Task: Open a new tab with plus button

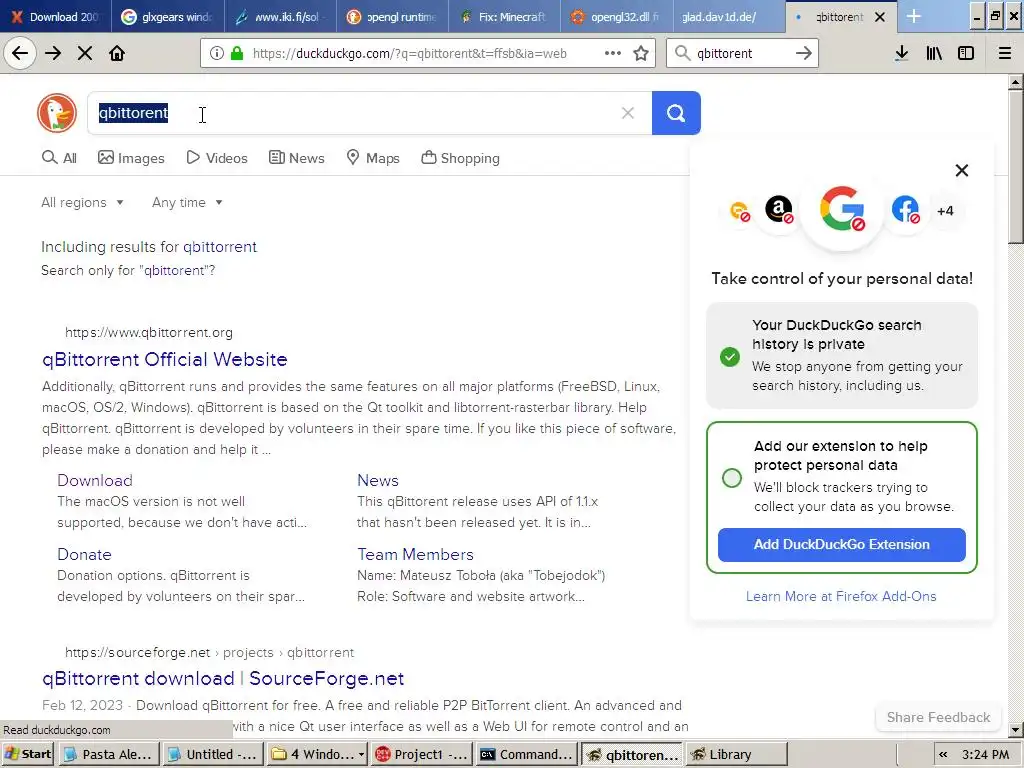Action: (x=914, y=16)
